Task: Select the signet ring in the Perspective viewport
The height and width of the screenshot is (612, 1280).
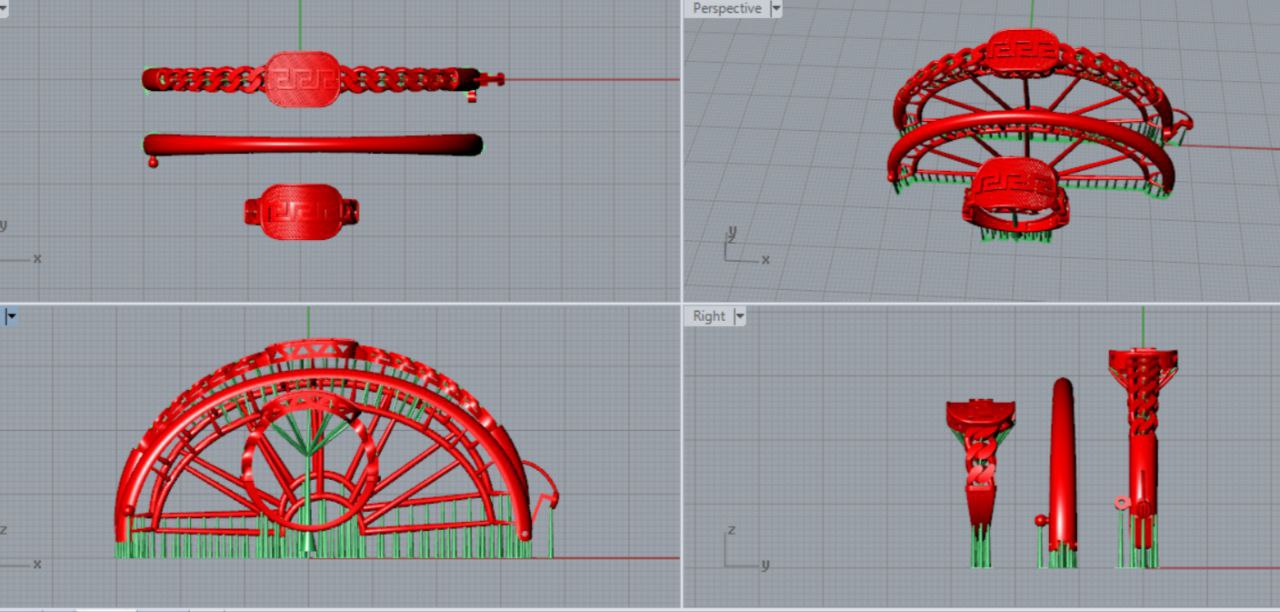Action: [x=1016, y=196]
